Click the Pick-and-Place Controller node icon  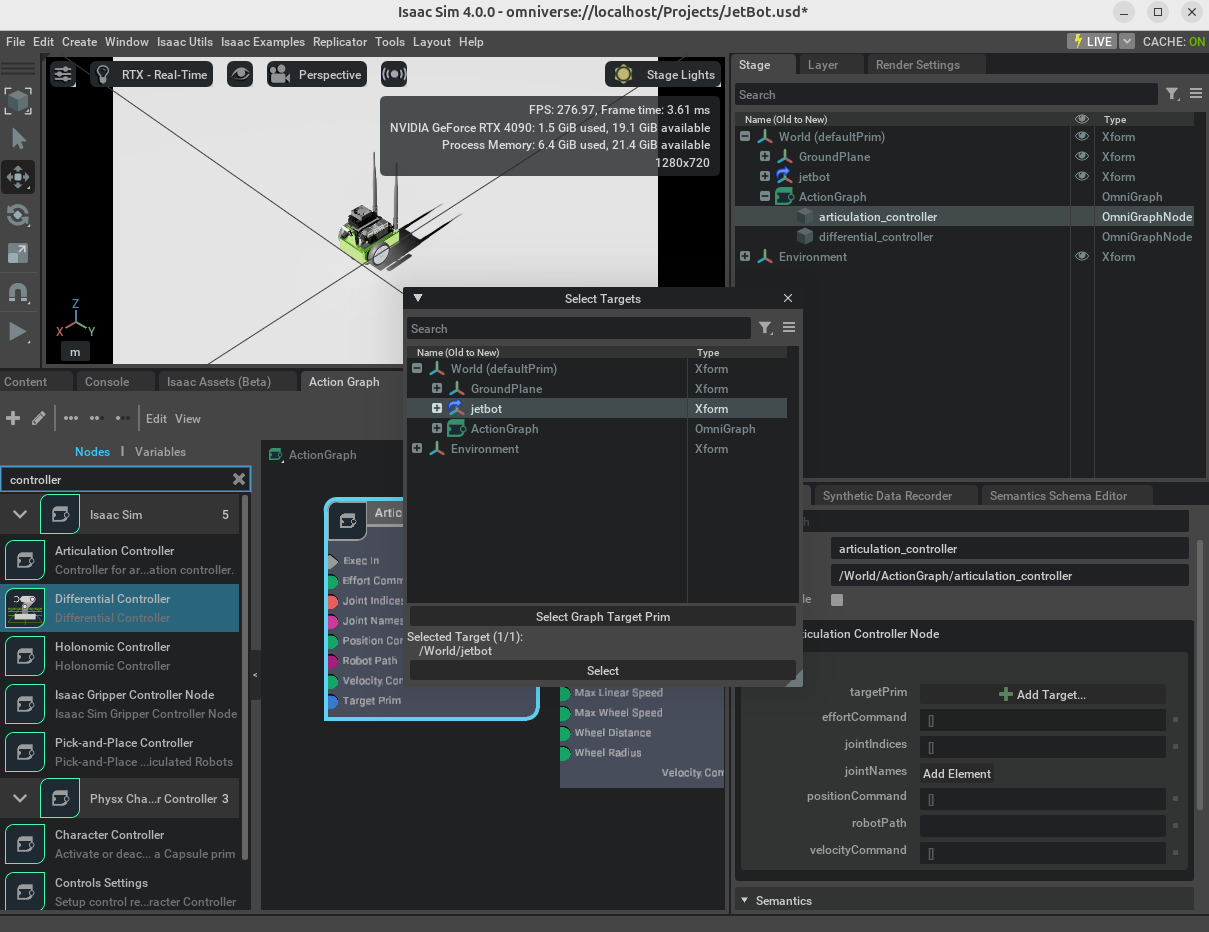click(x=25, y=752)
